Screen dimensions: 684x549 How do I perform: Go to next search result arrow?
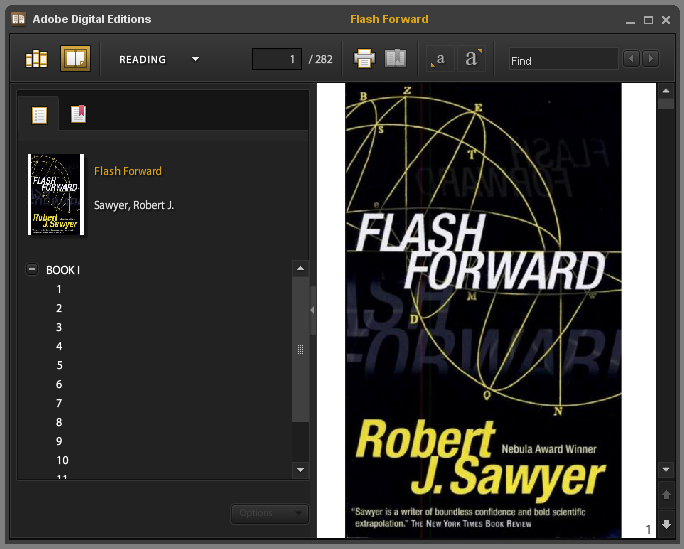pyautogui.click(x=651, y=58)
